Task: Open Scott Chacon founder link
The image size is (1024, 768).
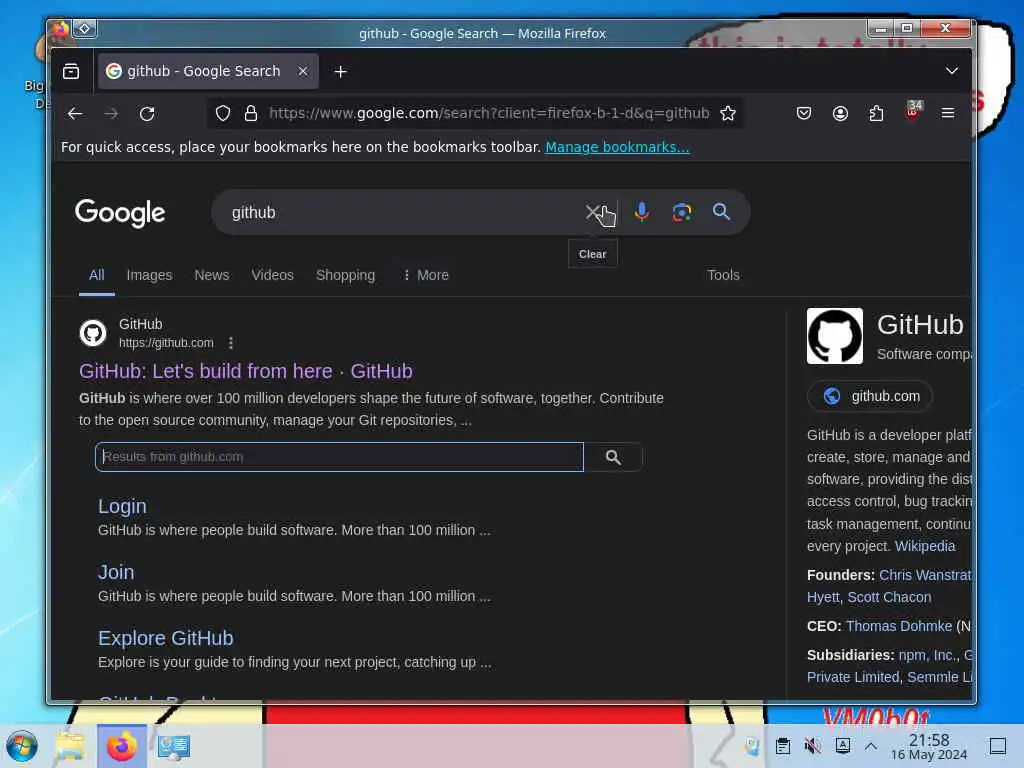Action: pos(889,597)
